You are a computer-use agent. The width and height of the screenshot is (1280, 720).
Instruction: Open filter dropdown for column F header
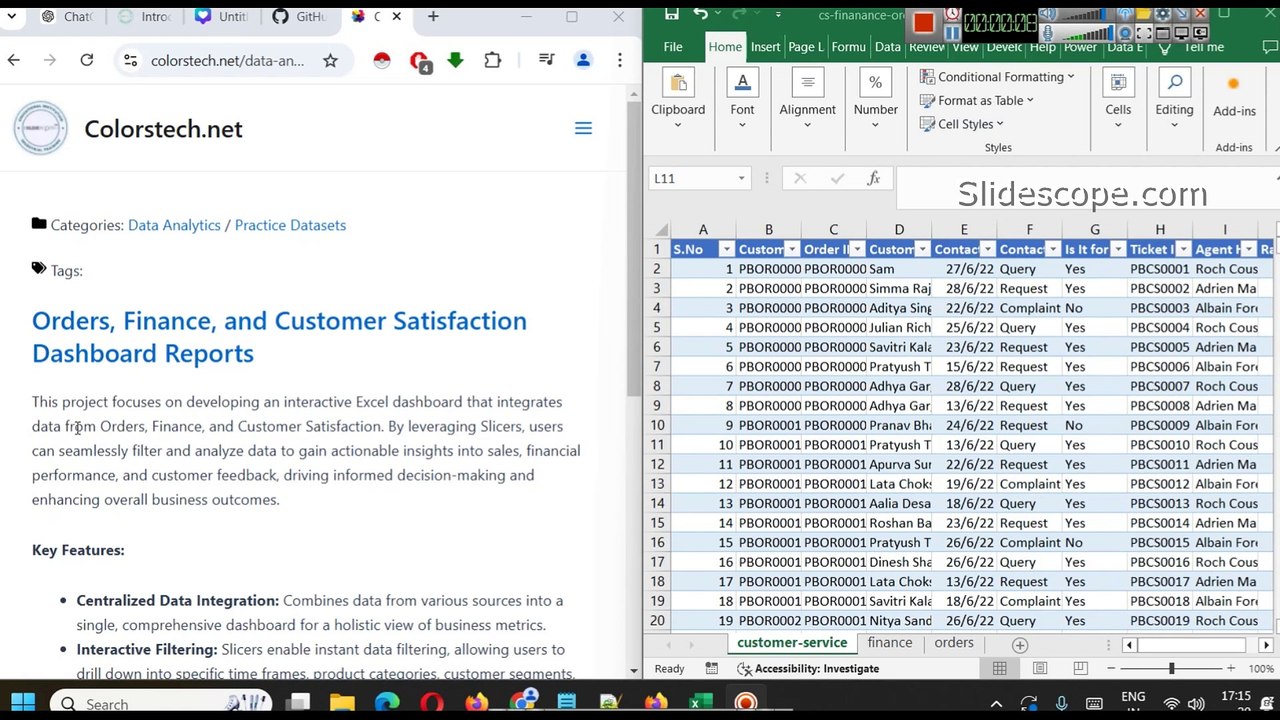point(1053,249)
